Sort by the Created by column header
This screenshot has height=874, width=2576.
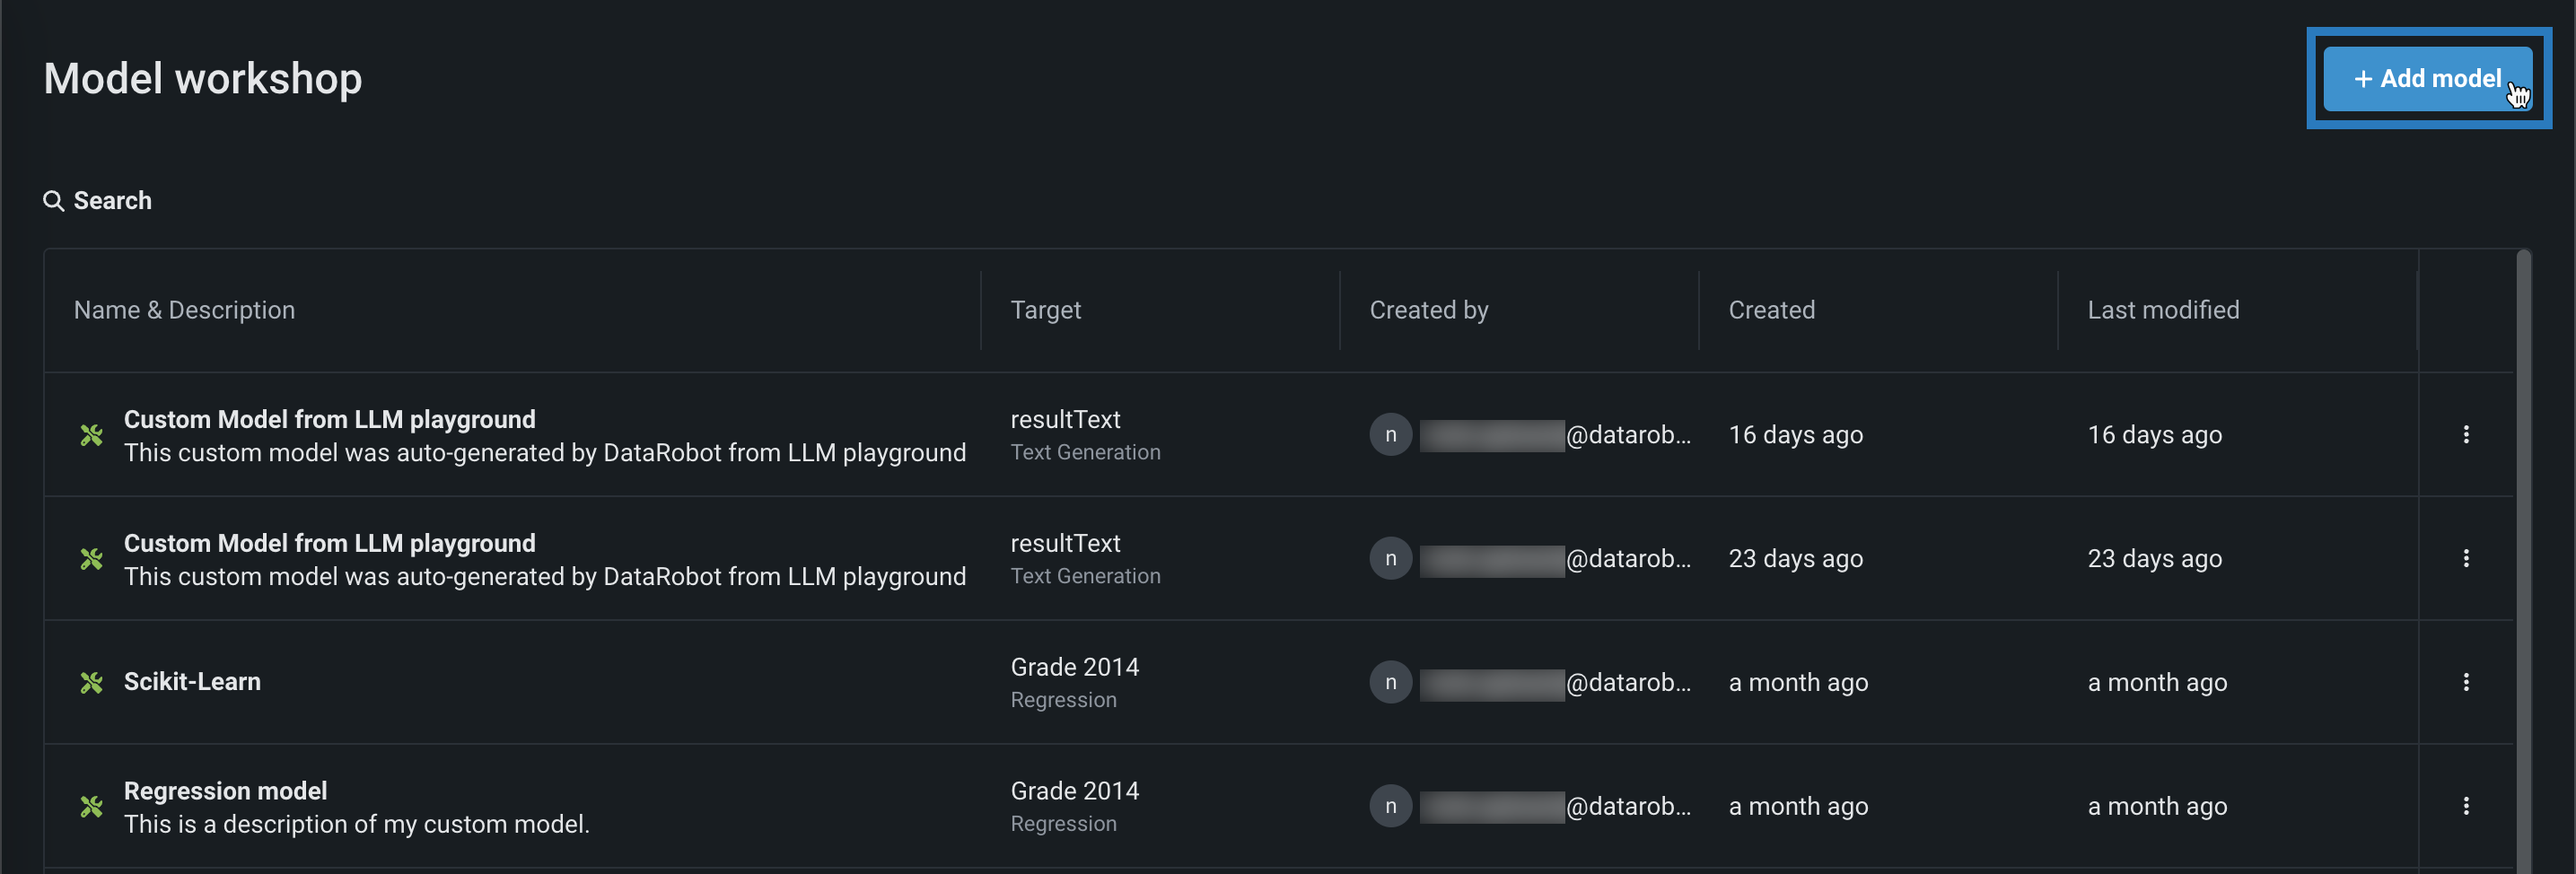click(1428, 310)
